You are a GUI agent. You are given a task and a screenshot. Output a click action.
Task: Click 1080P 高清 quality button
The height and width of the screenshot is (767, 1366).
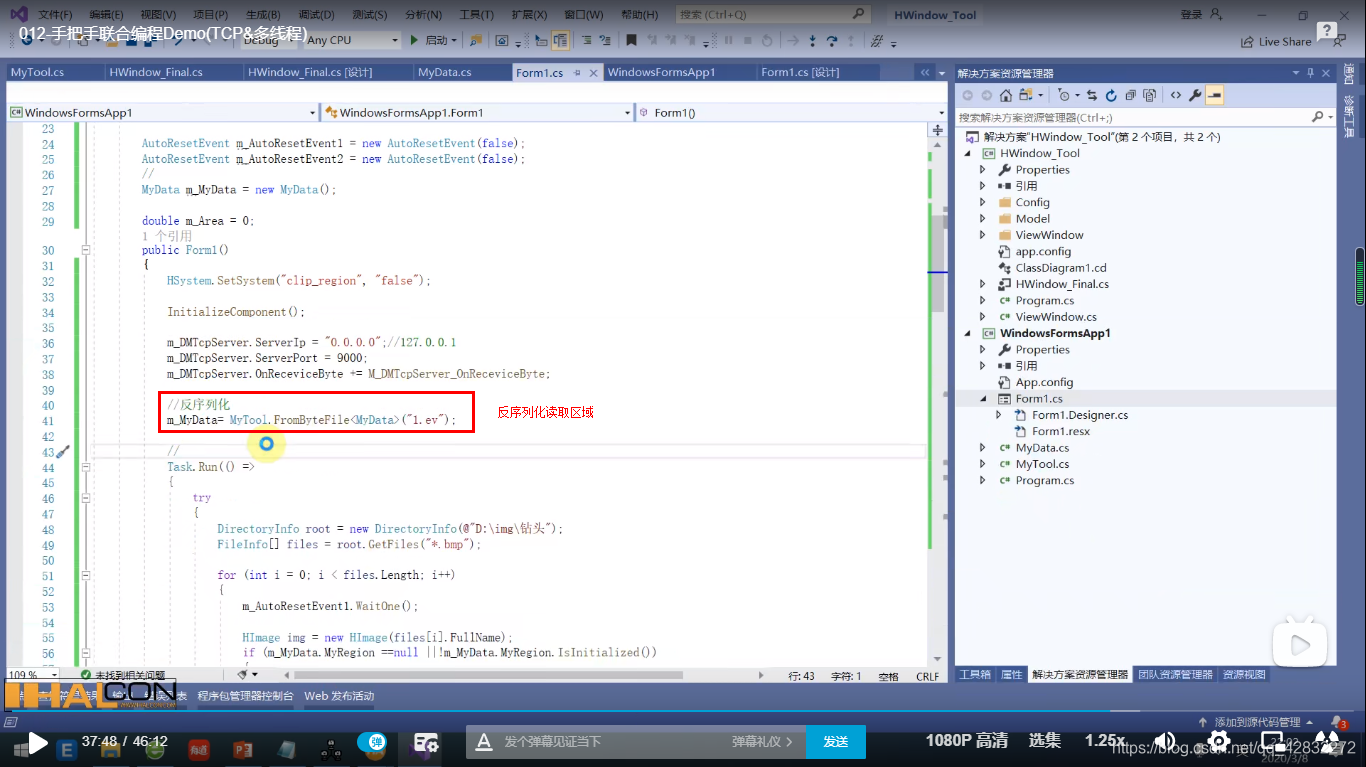967,740
